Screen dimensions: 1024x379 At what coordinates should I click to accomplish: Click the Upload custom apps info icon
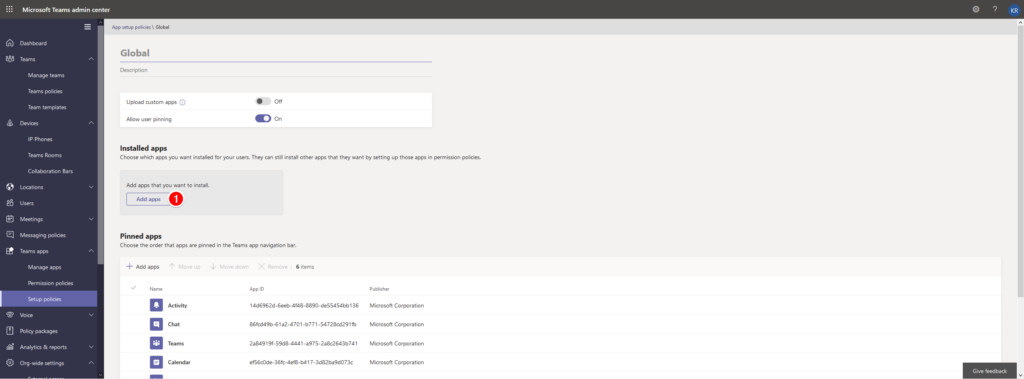click(x=183, y=102)
